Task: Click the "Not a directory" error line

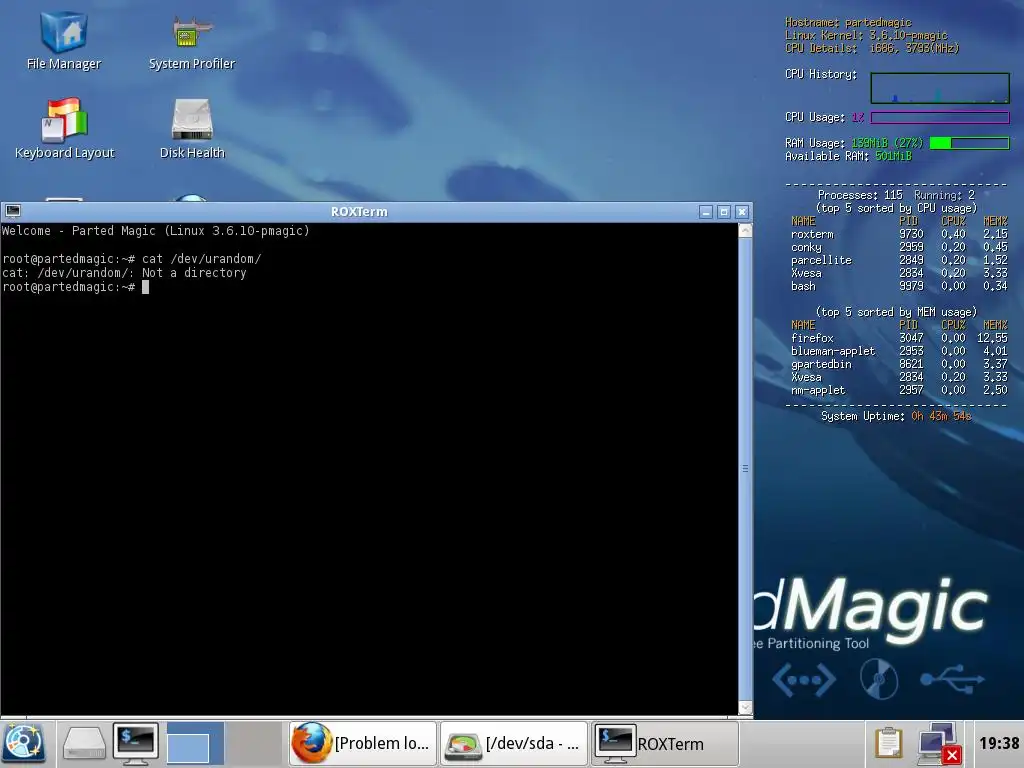Action: (124, 273)
